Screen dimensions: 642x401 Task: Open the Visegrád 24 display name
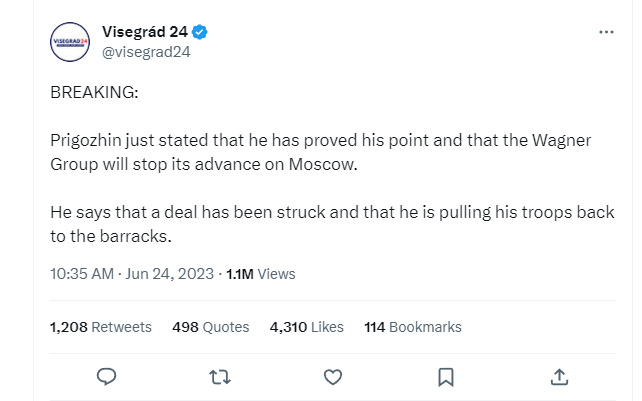pyautogui.click(x=145, y=32)
